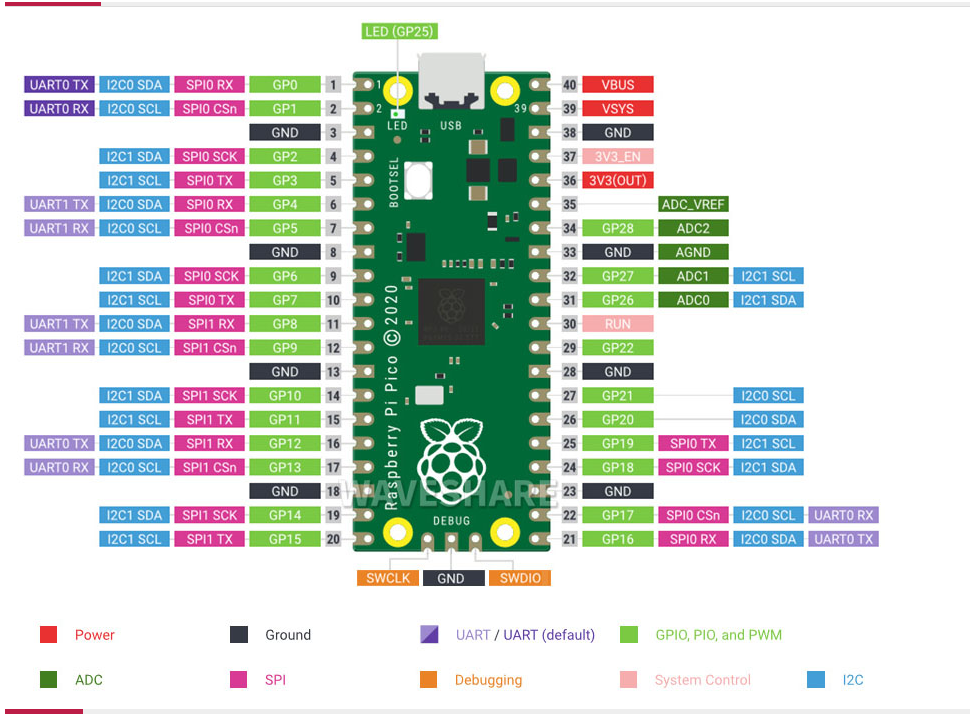The width and height of the screenshot is (972, 716).
Task: Click the red Power legend swatch
Action: [48, 634]
